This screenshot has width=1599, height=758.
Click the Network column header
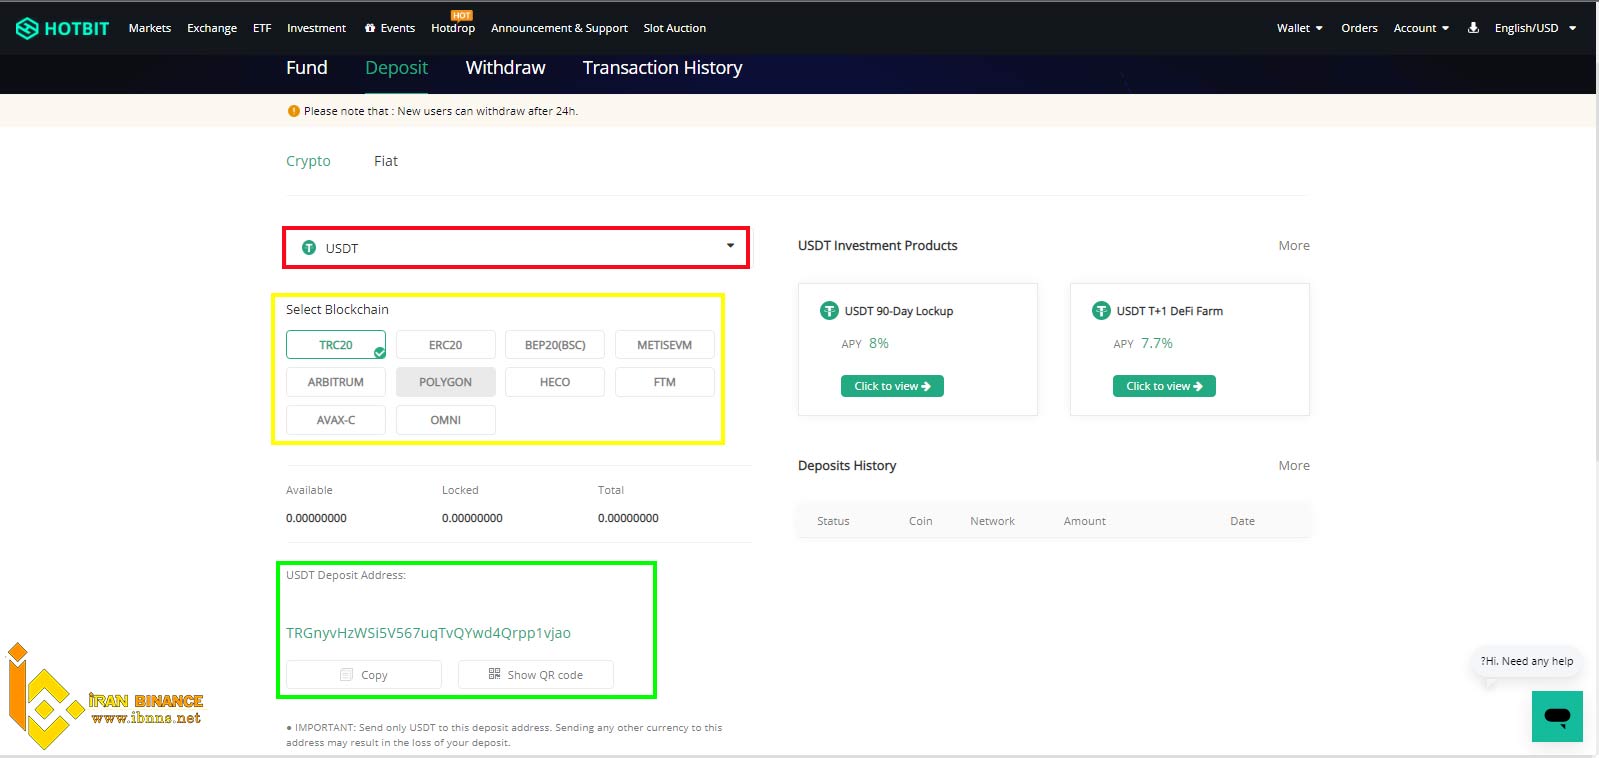[x=992, y=521]
